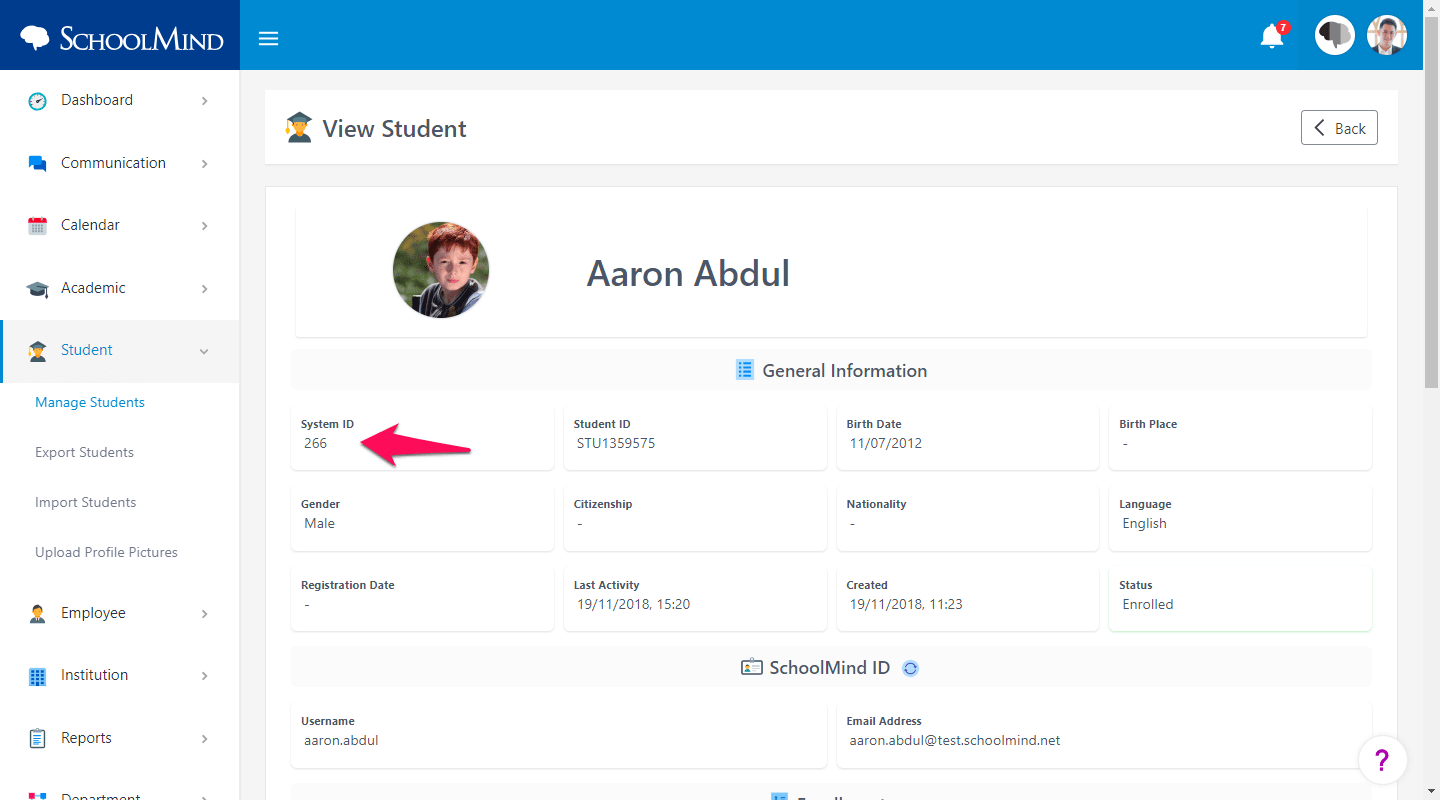Viewport: 1440px width, 800px height.
Task: Click the Employee icon in sidebar
Action: (37, 614)
